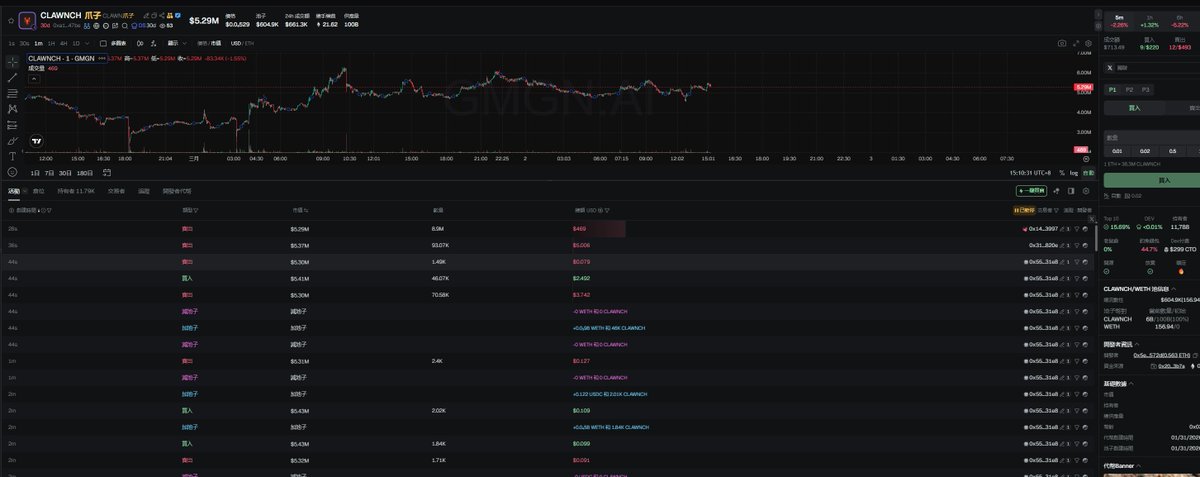Screen dimensions: 1200x477
Task: Filter icon on the 0x31...820e trade row
Action: pos(1078,245)
